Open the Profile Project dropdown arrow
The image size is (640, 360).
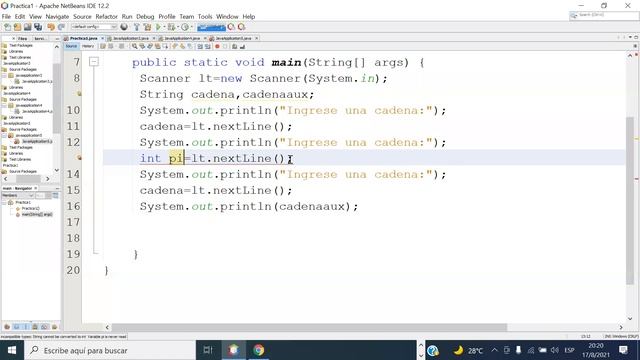191,27
